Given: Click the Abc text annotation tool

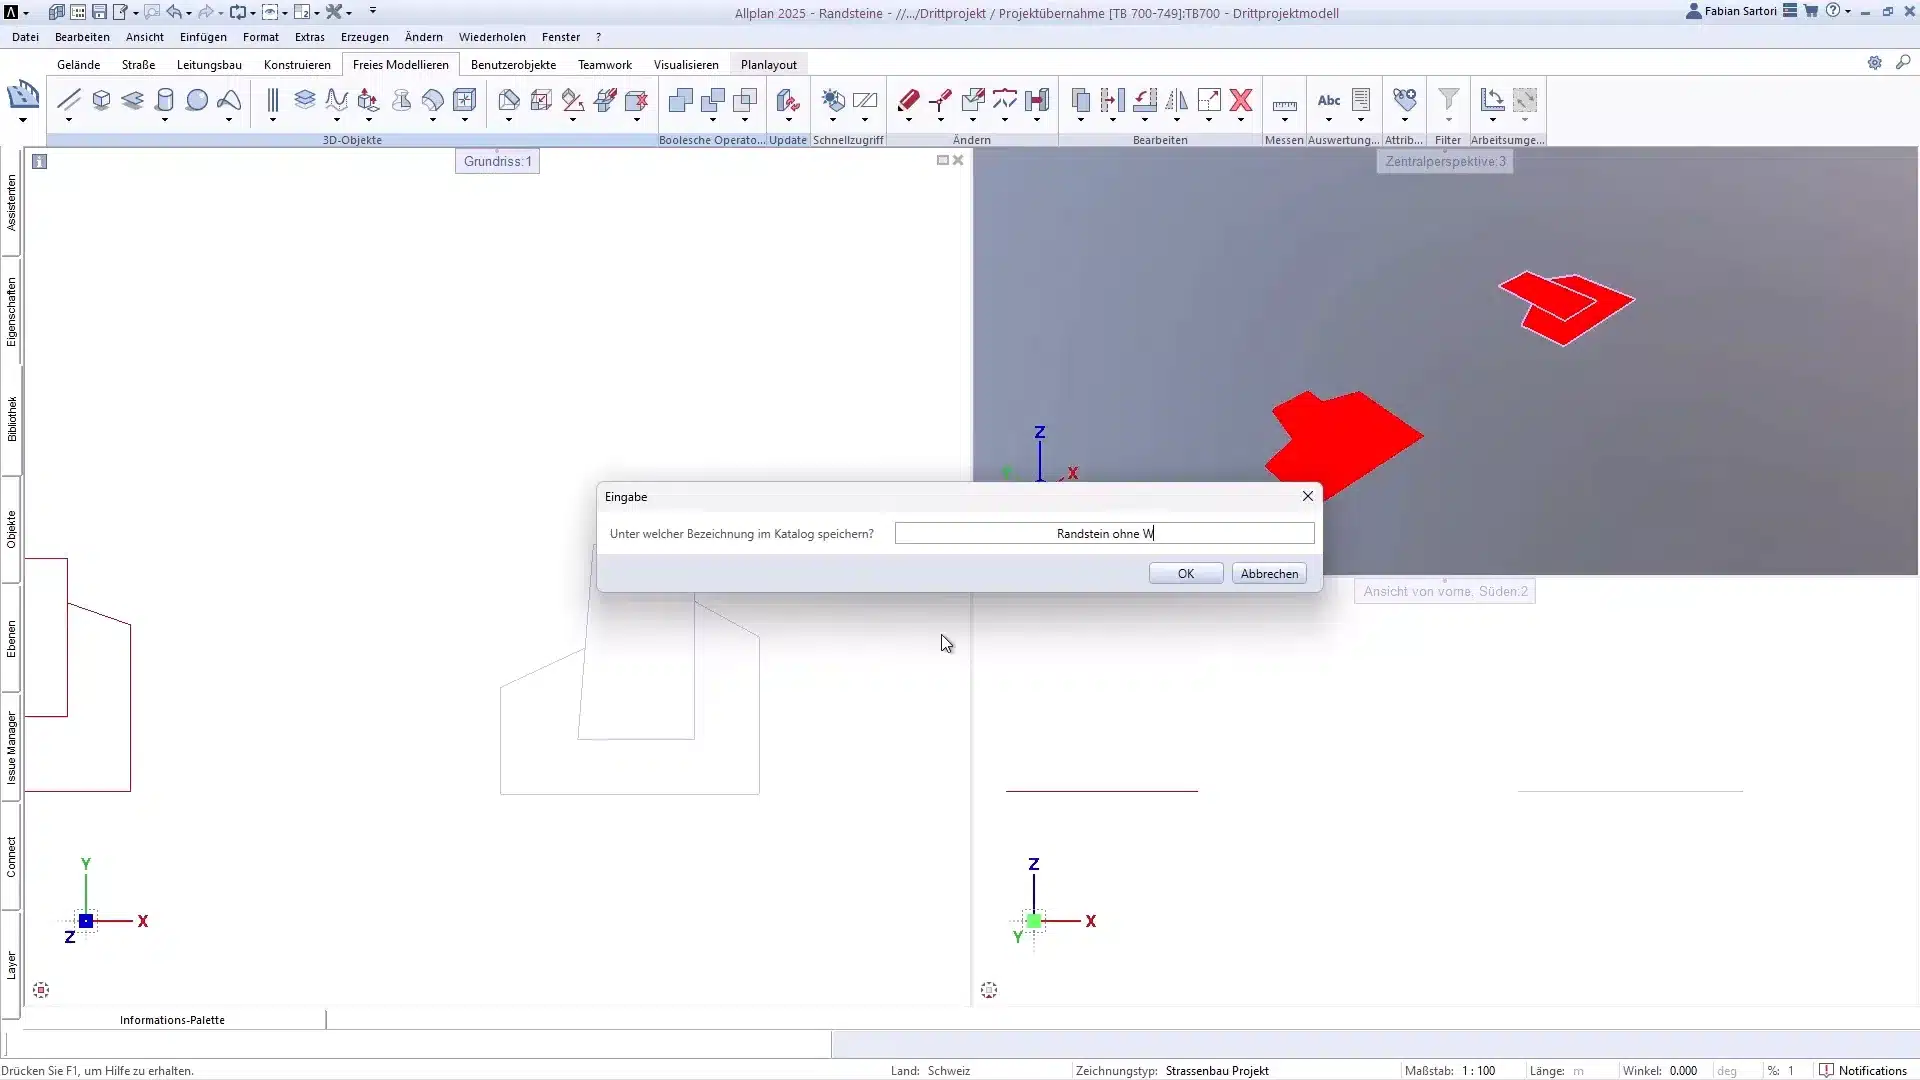Looking at the screenshot, I should click(1330, 101).
